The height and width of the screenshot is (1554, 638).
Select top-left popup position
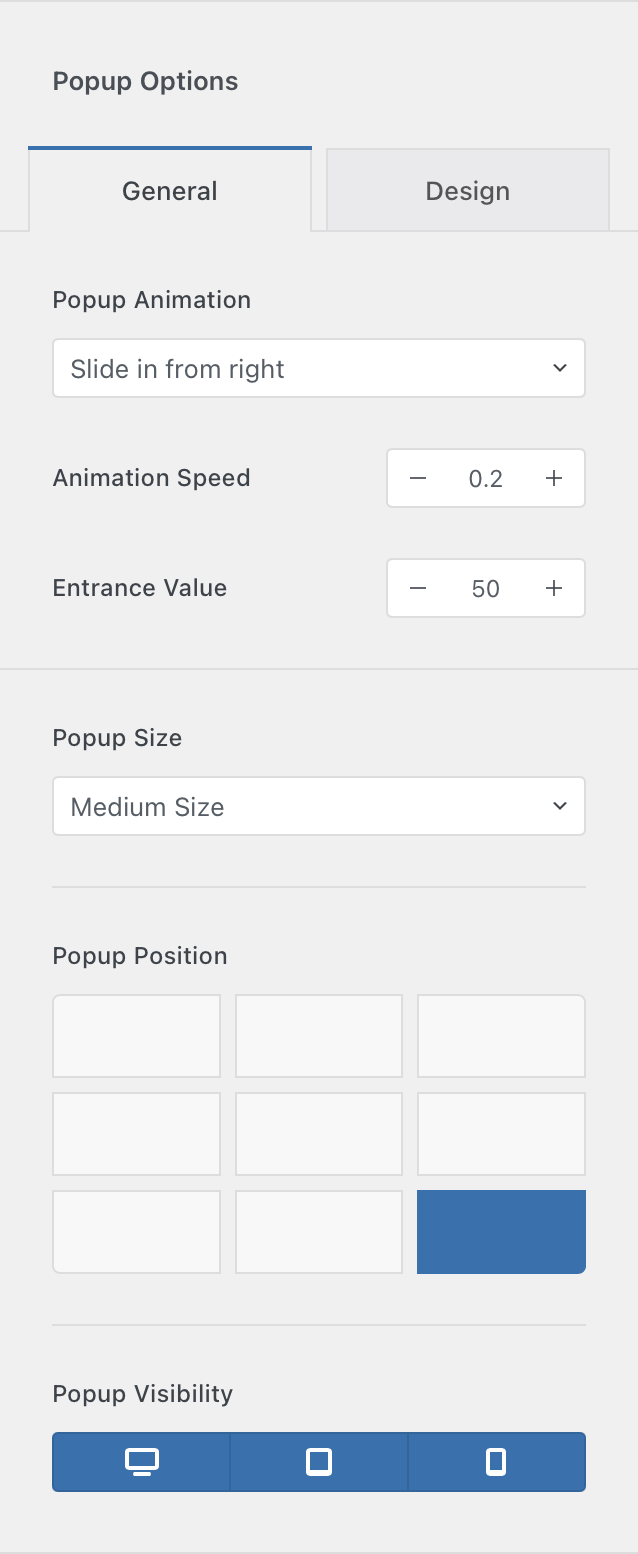[x=137, y=1036]
